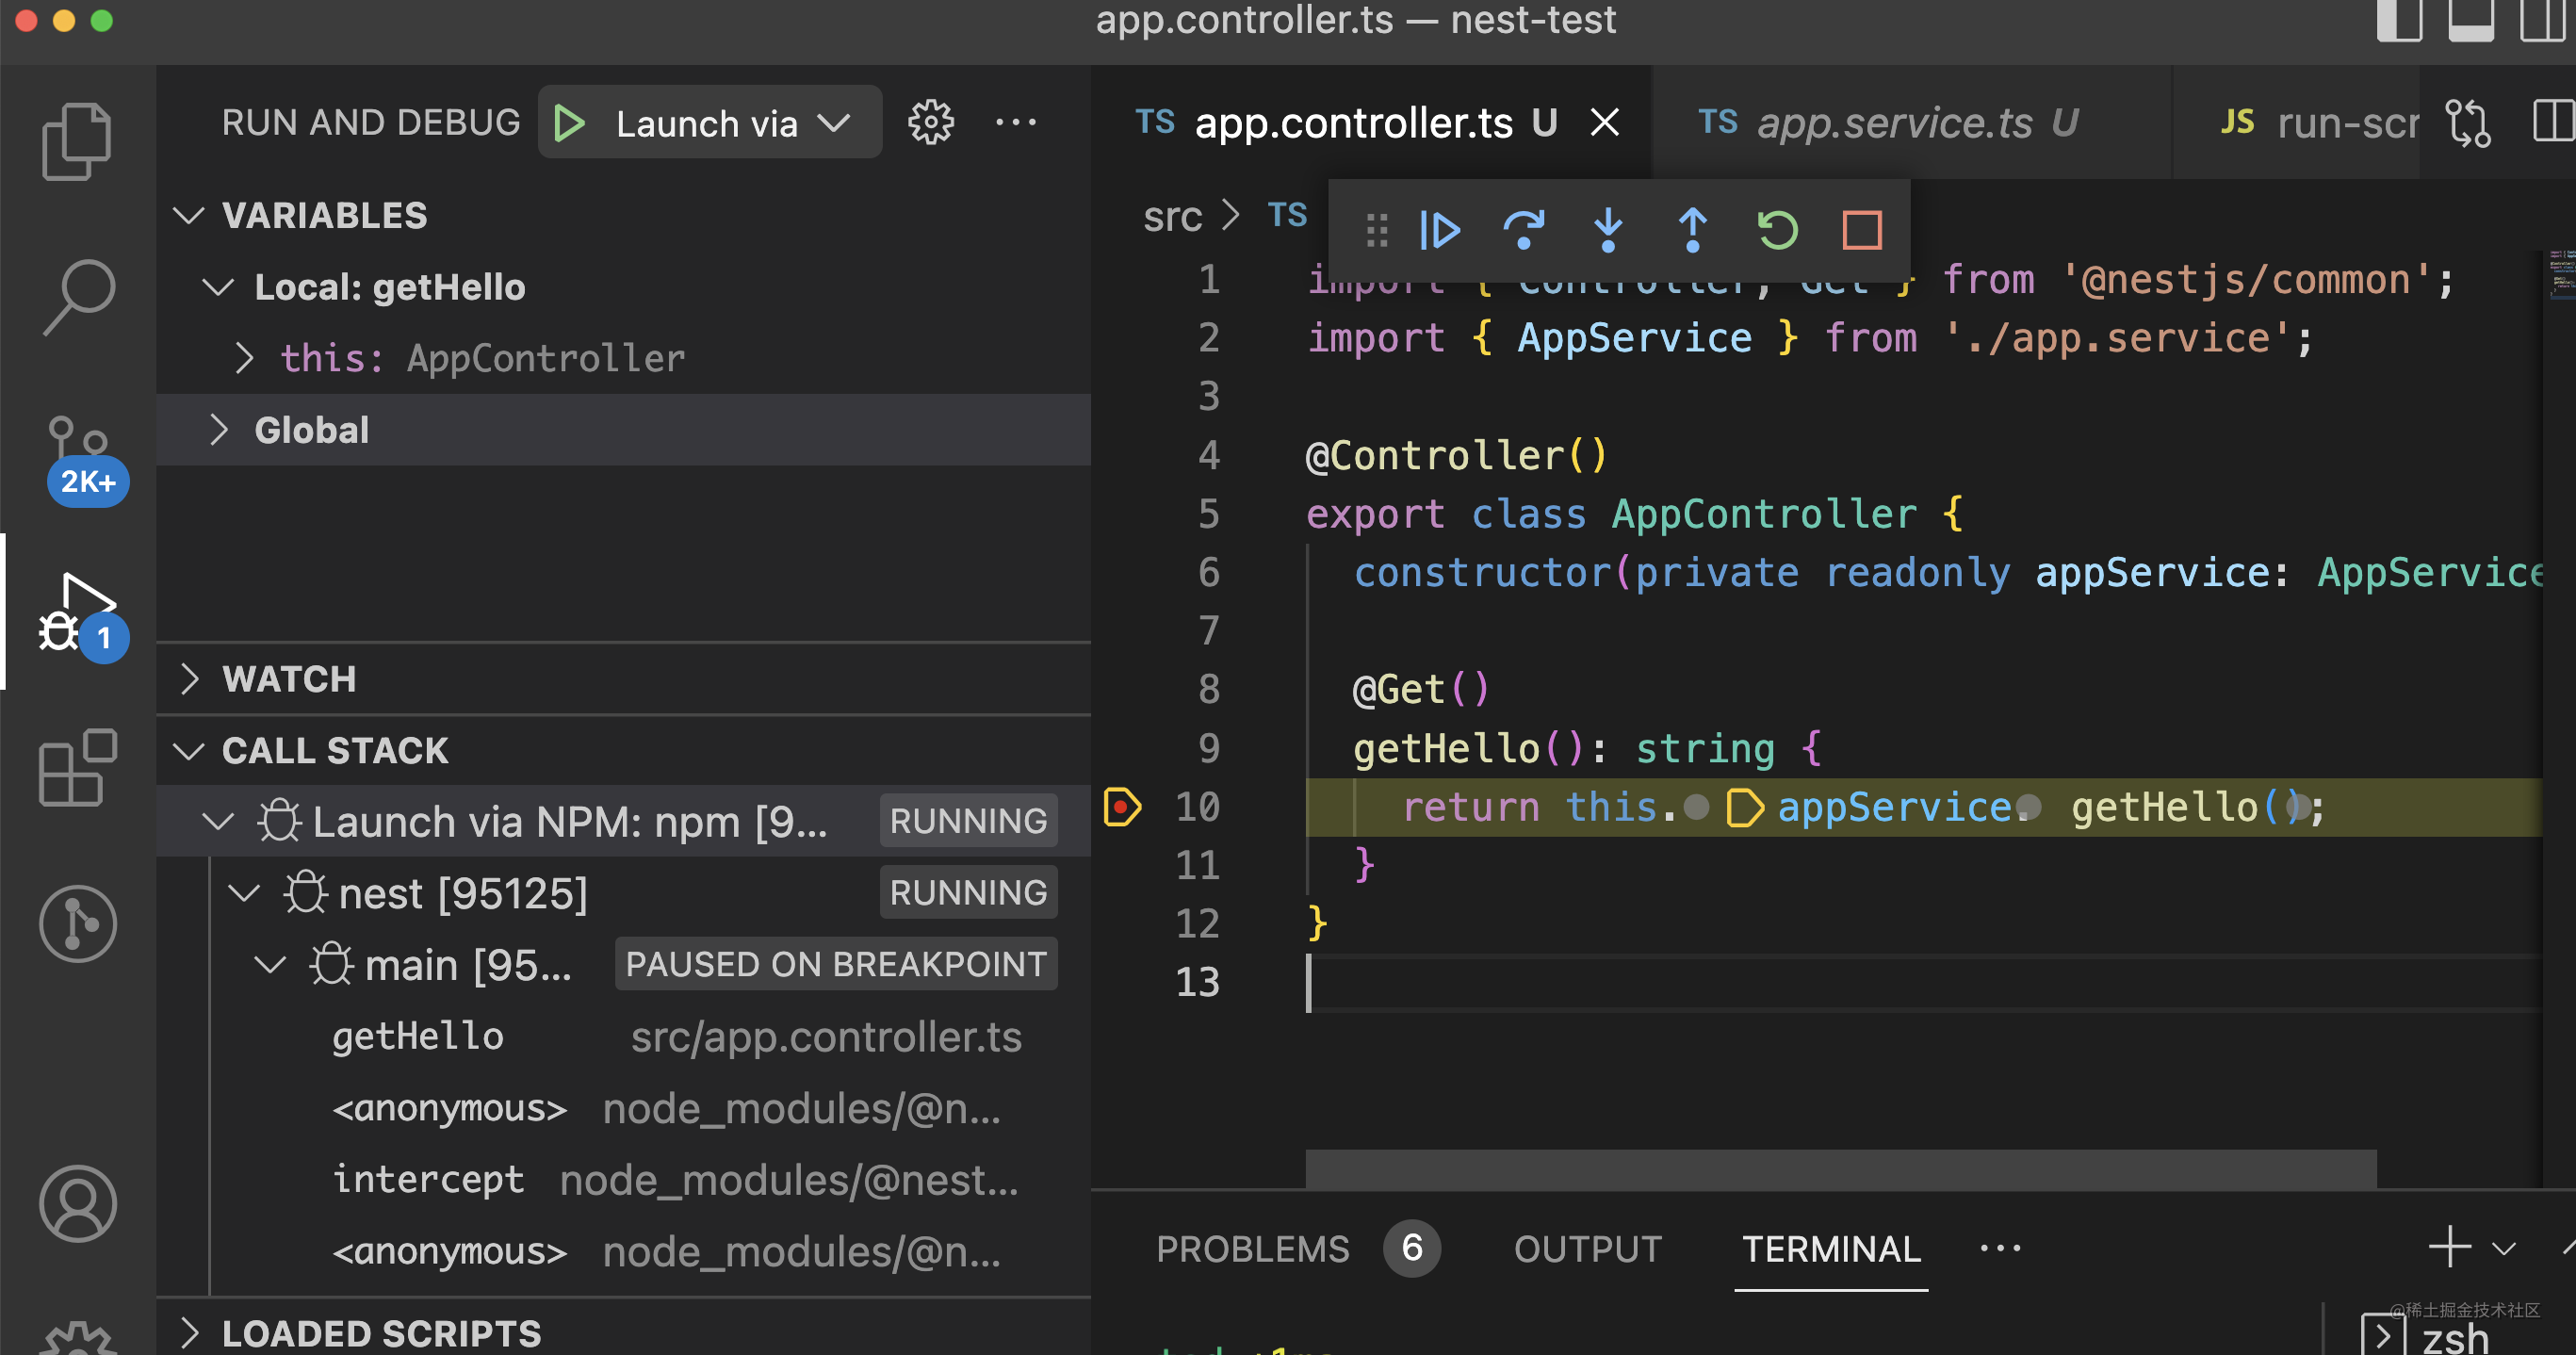
Task: Open the PROBLEMS panel tab
Action: click(x=1252, y=1248)
